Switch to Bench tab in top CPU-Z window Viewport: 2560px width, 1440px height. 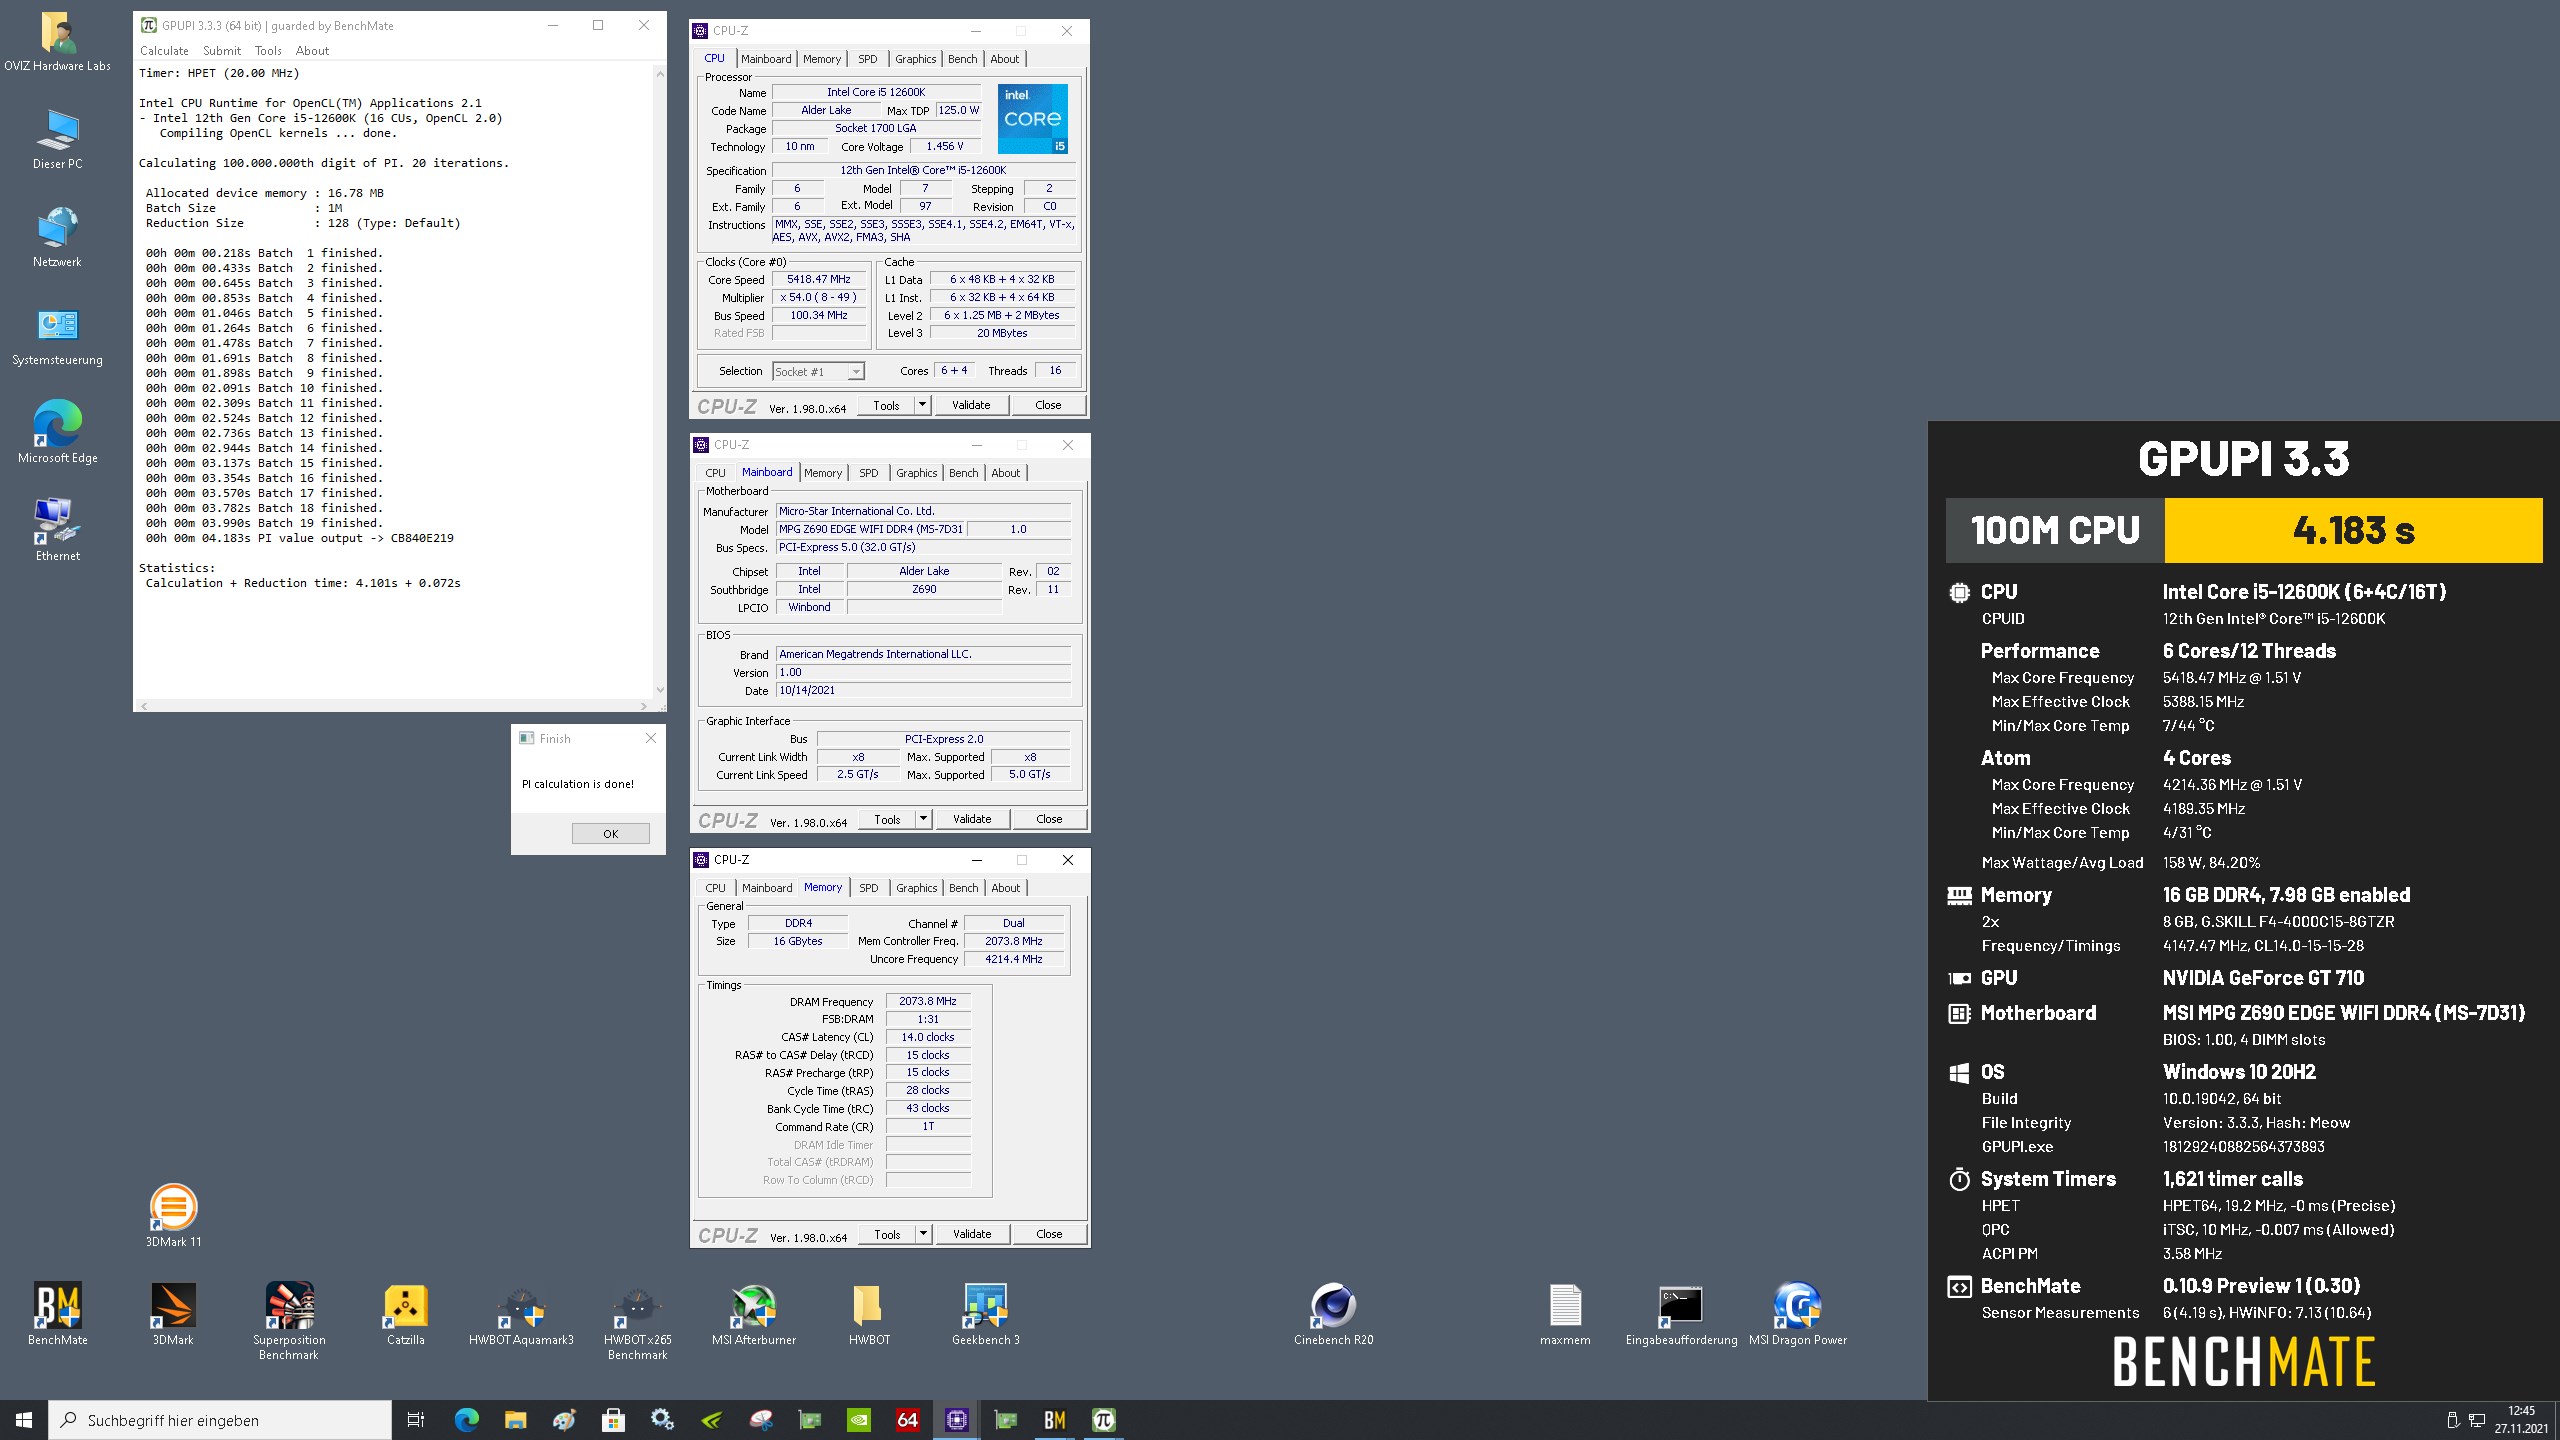[x=963, y=59]
